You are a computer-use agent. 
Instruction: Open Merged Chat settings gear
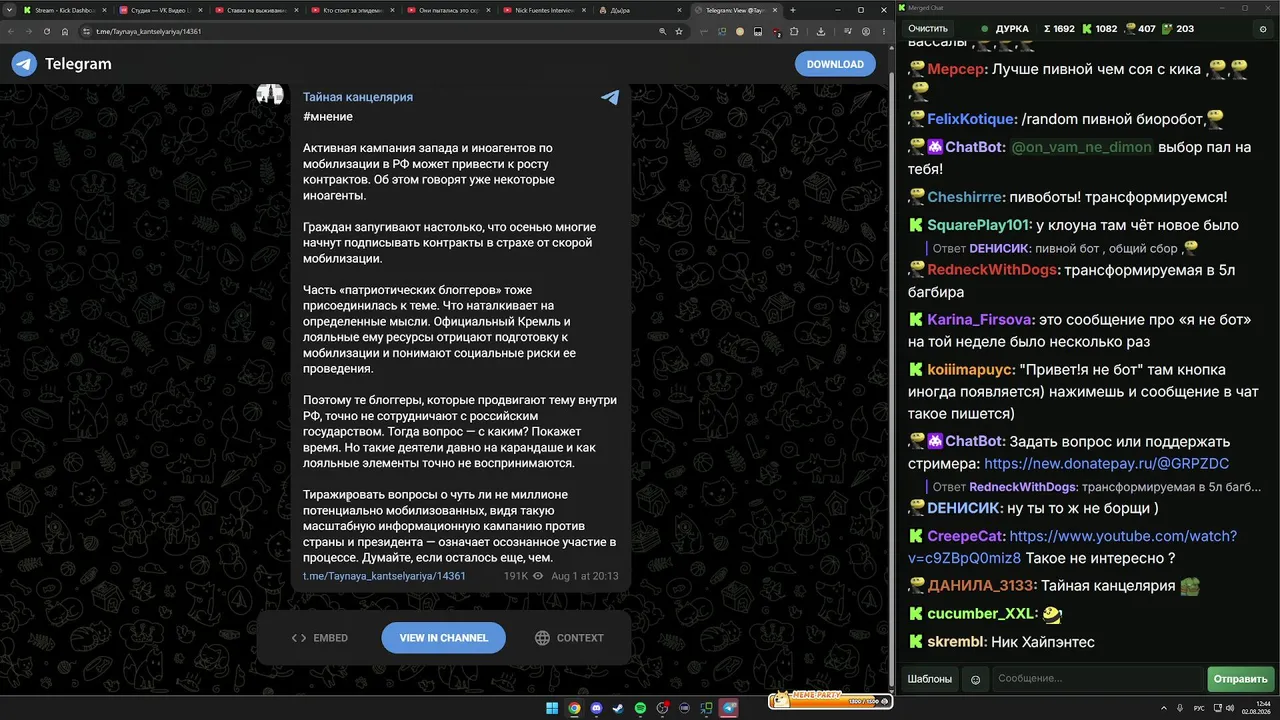click(1263, 29)
